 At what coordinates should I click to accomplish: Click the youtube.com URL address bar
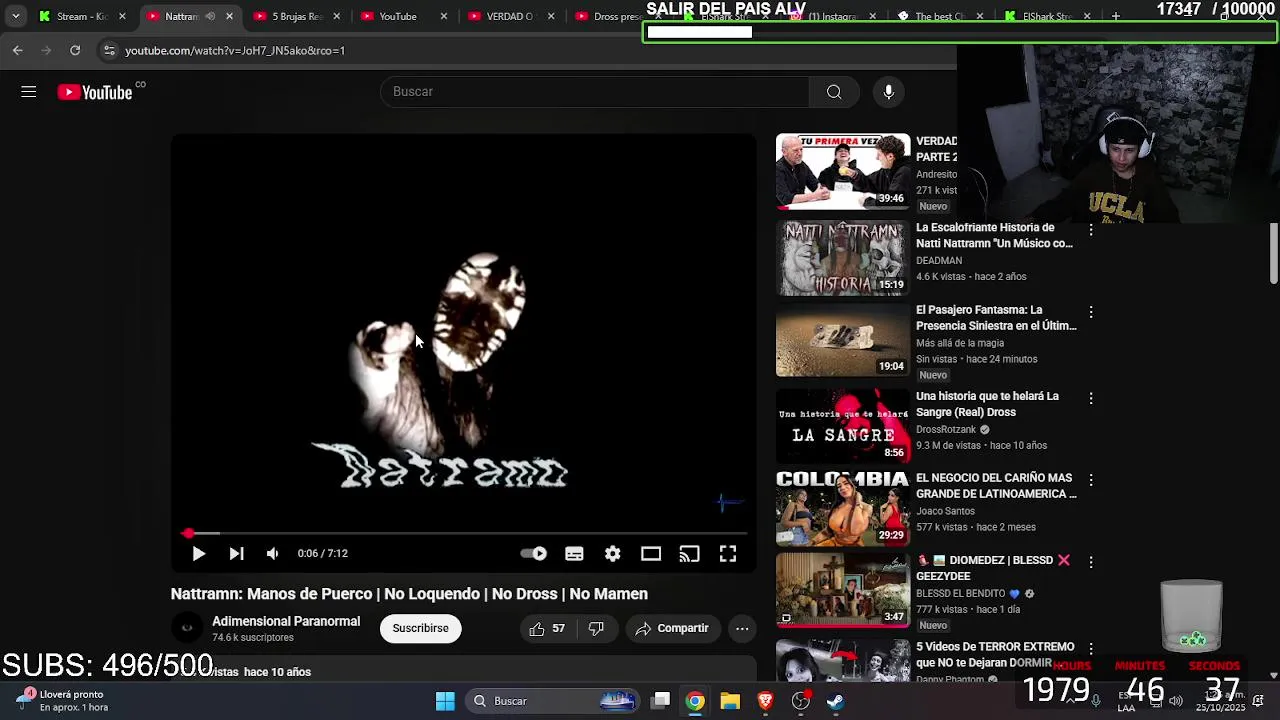tap(235, 50)
